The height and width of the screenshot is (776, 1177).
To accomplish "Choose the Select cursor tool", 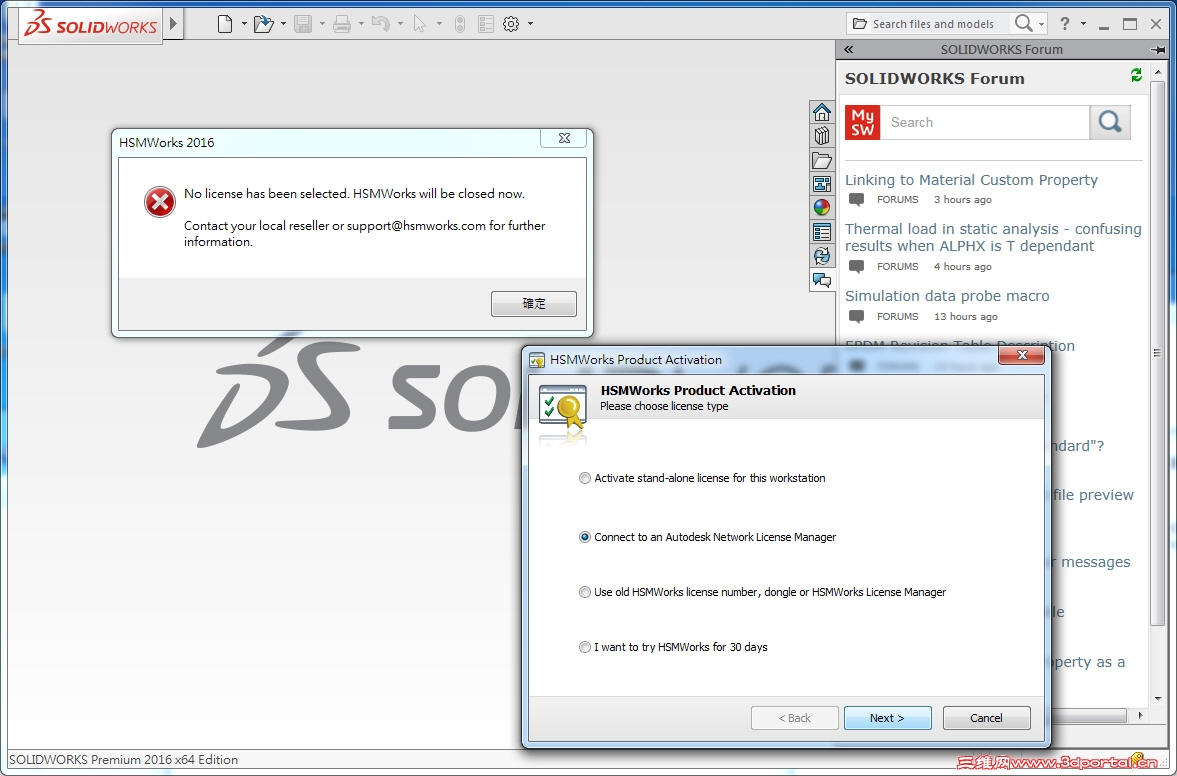I will coord(420,24).
